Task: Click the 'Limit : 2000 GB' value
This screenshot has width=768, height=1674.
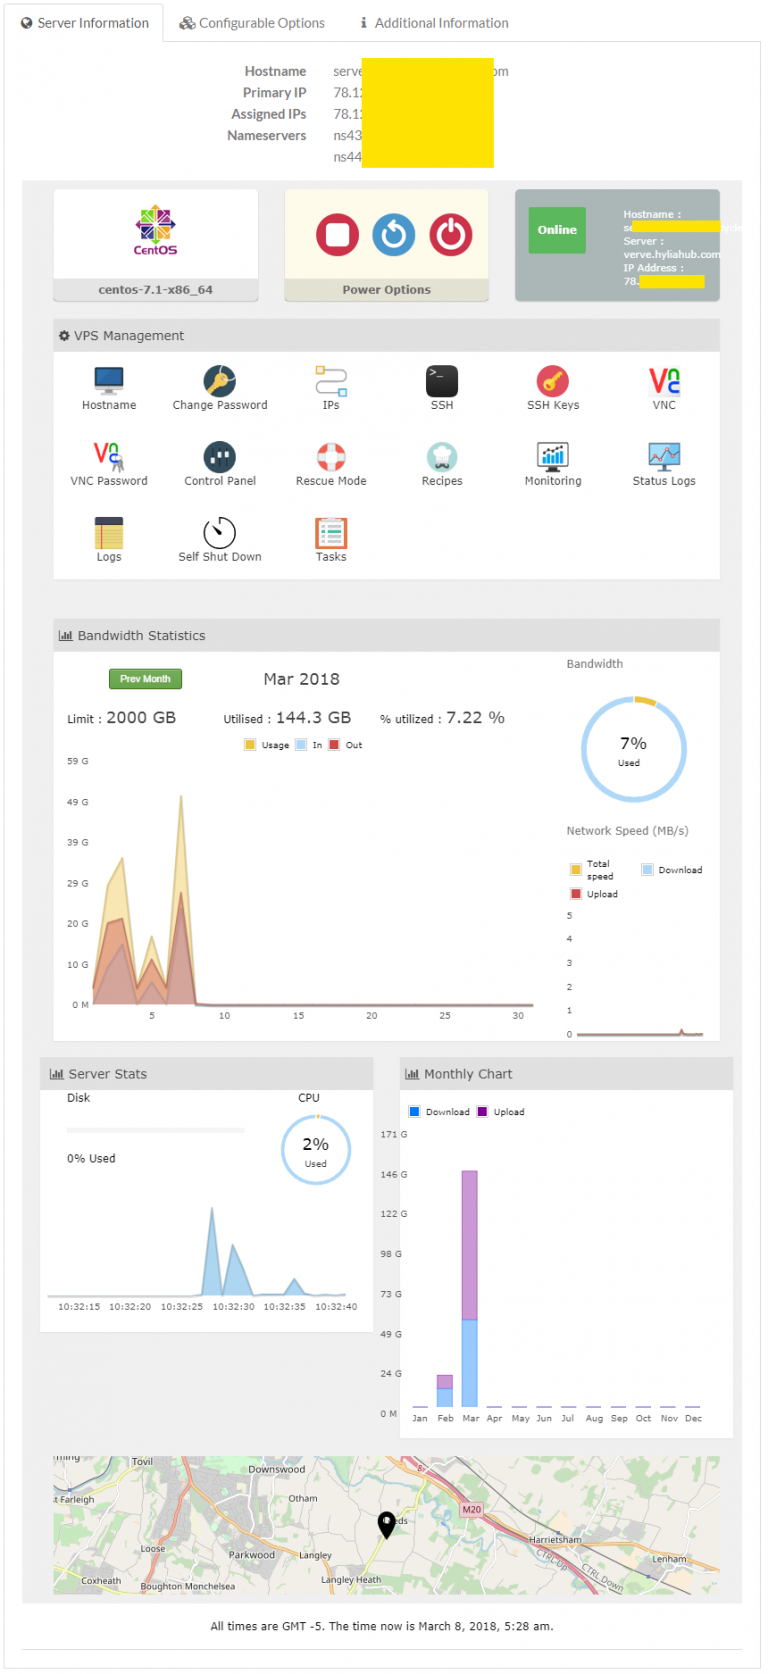Action: click(121, 718)
